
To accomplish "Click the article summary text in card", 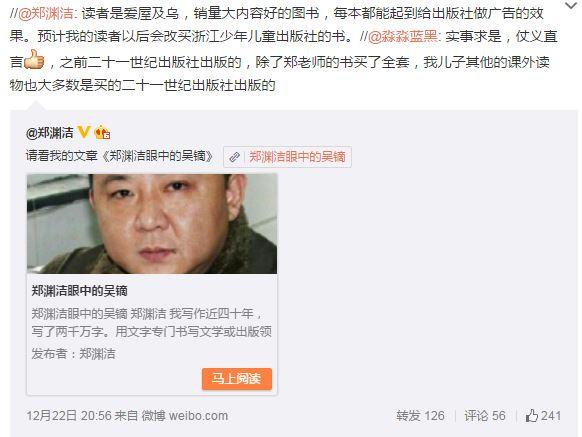I will (151, 323).
